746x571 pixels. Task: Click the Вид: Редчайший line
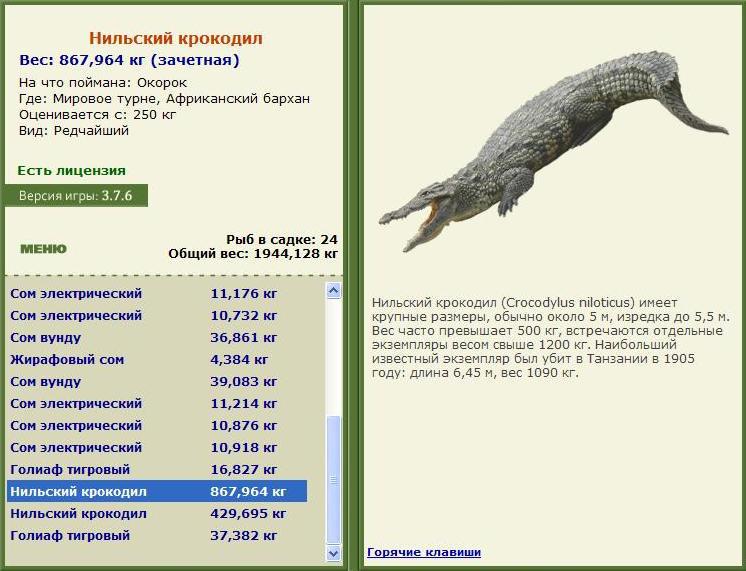(x=74, y=130)
